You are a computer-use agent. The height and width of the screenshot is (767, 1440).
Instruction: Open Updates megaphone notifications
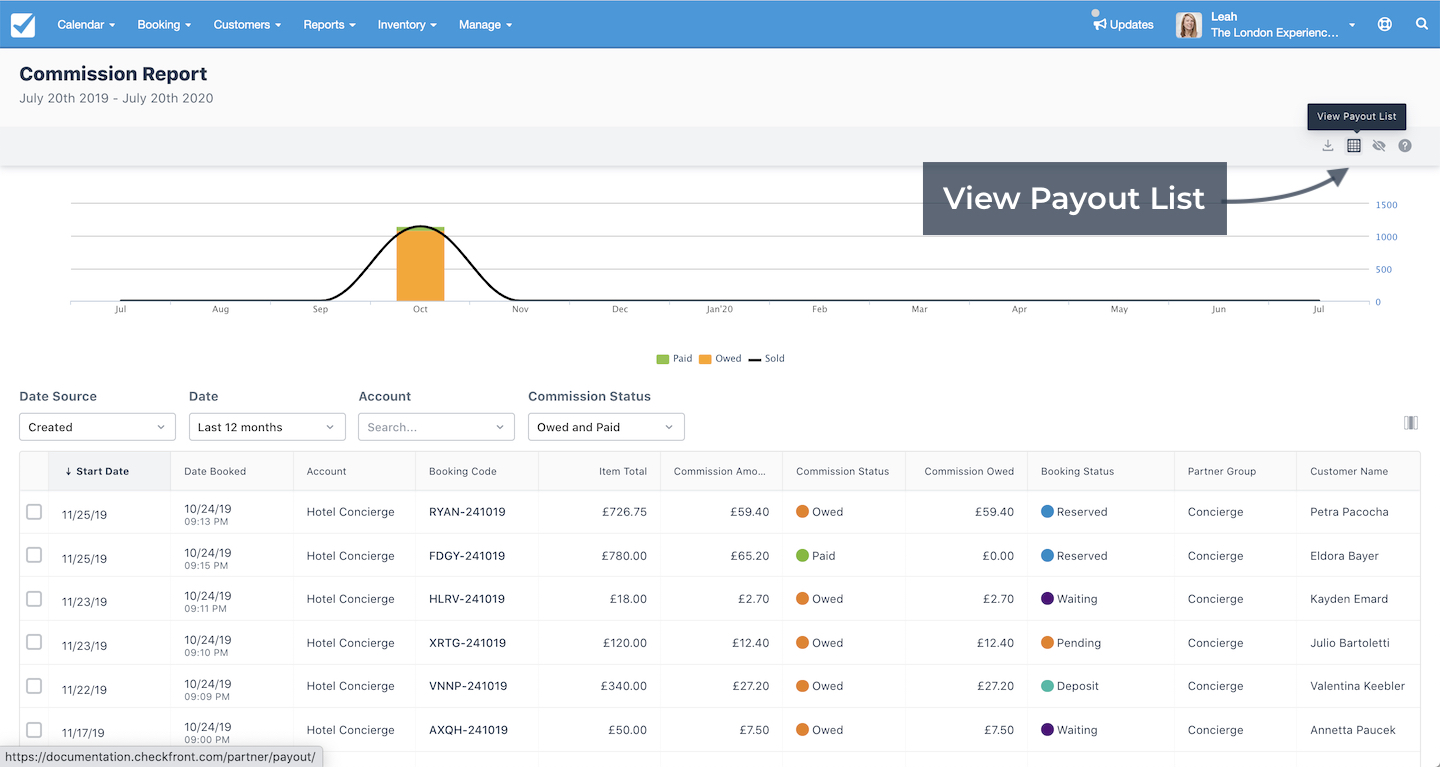click(1123, 25)
